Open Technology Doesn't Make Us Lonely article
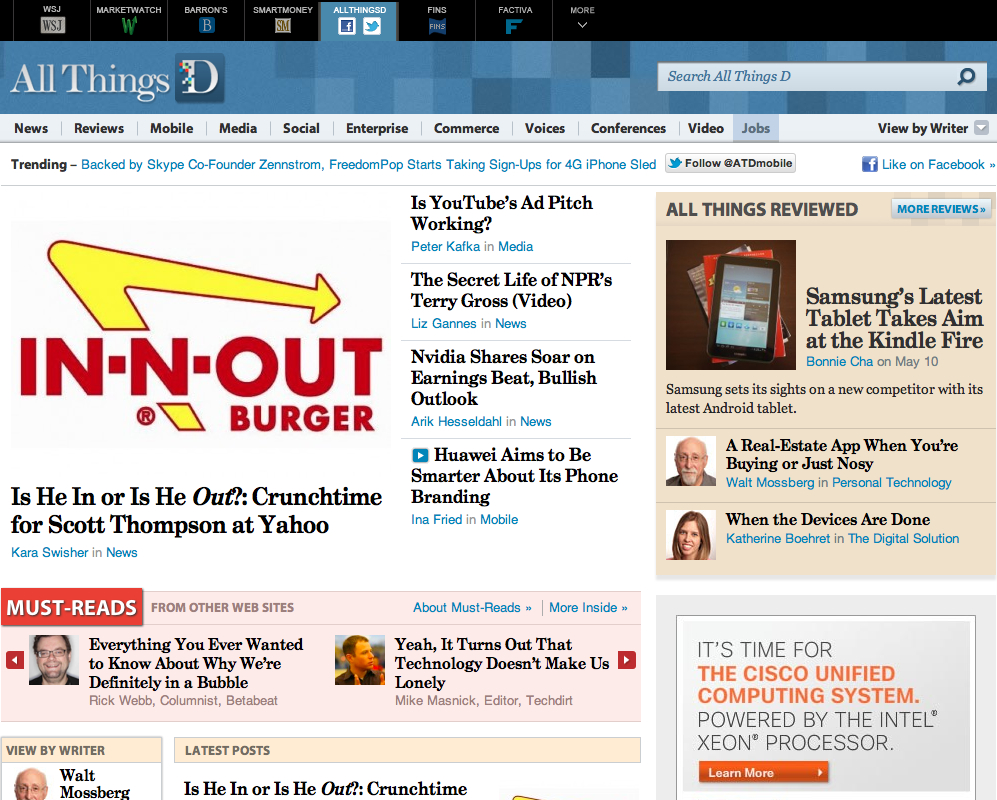Screen dimensions: 997x800 pyautogui.click(x=502, y=663)
